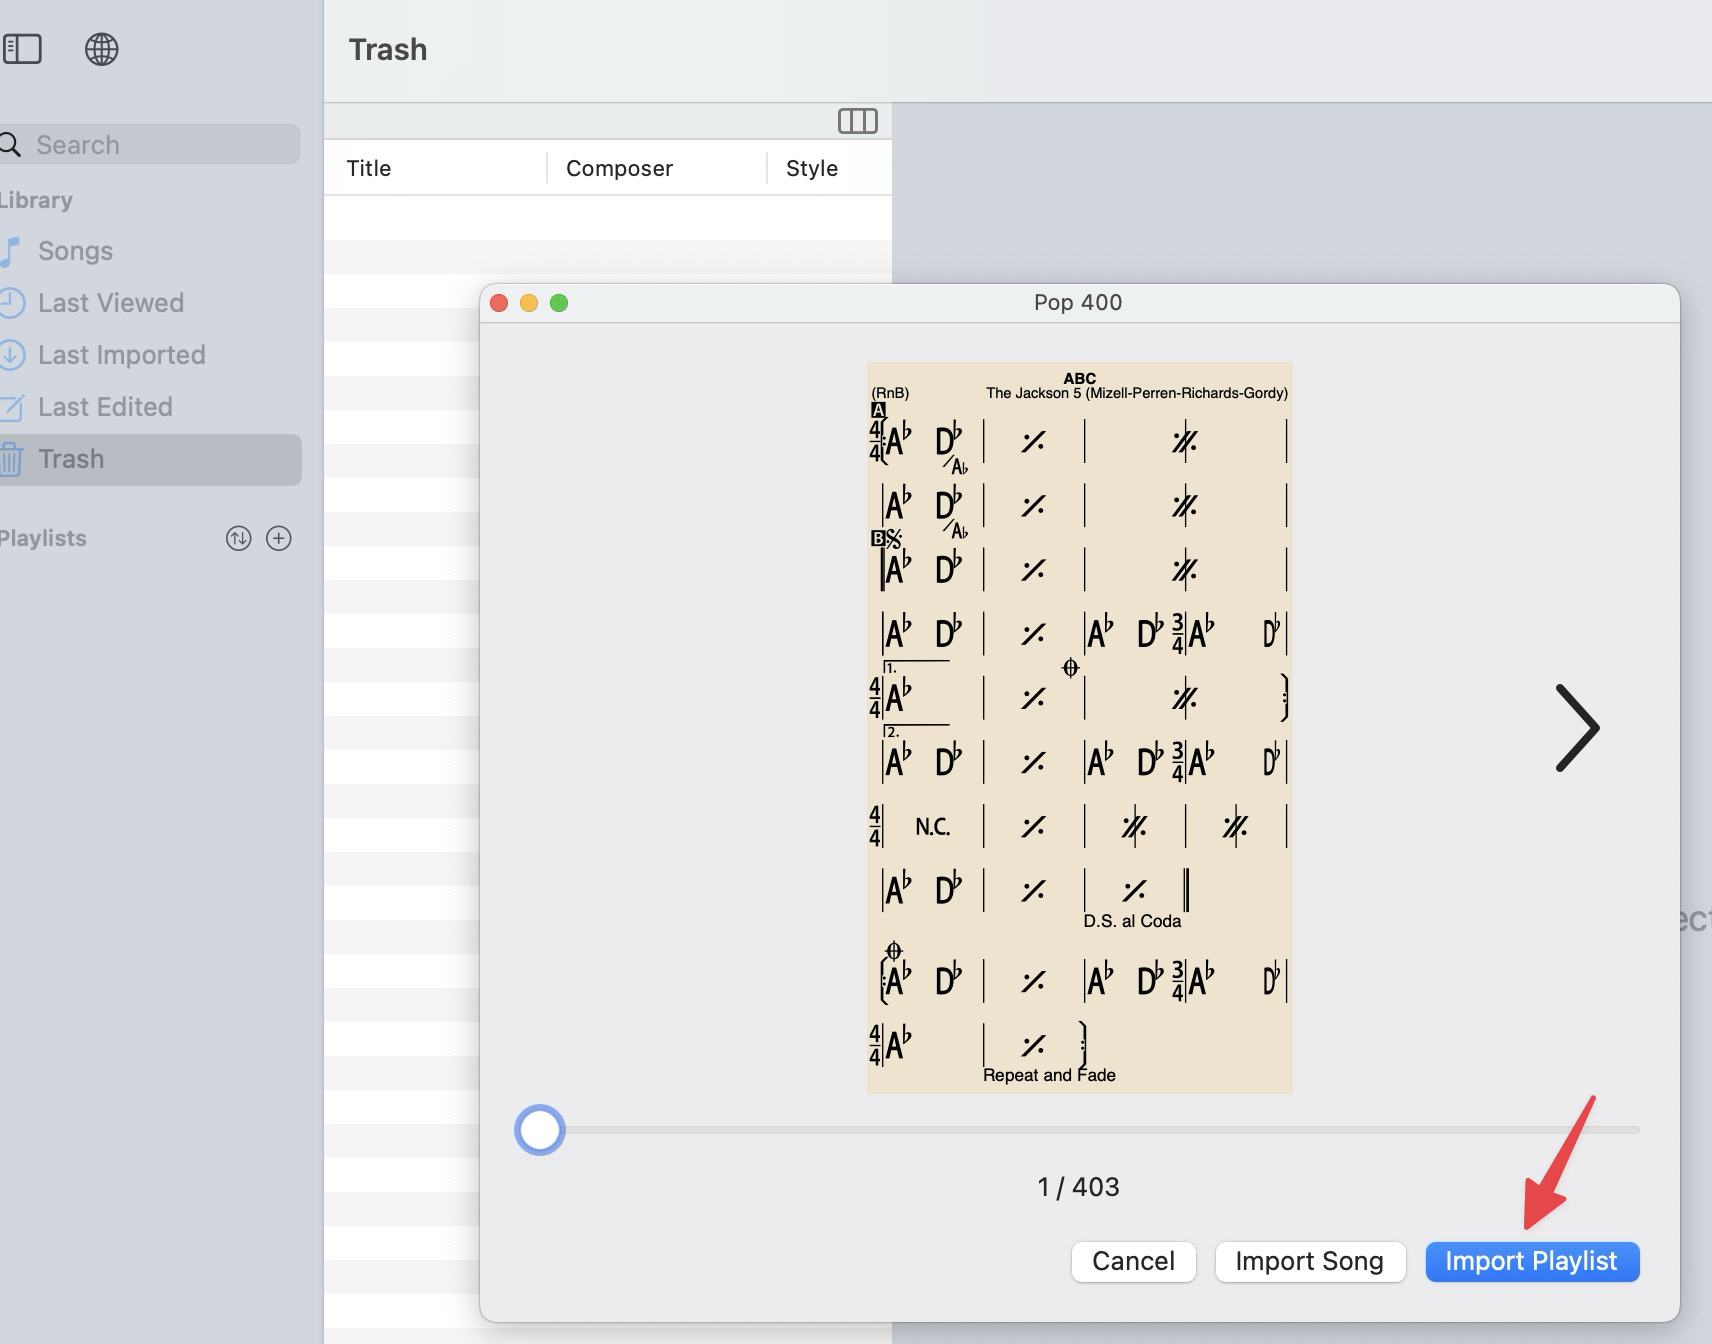Add a new playlist with plus icon

[x=279, y=538]
